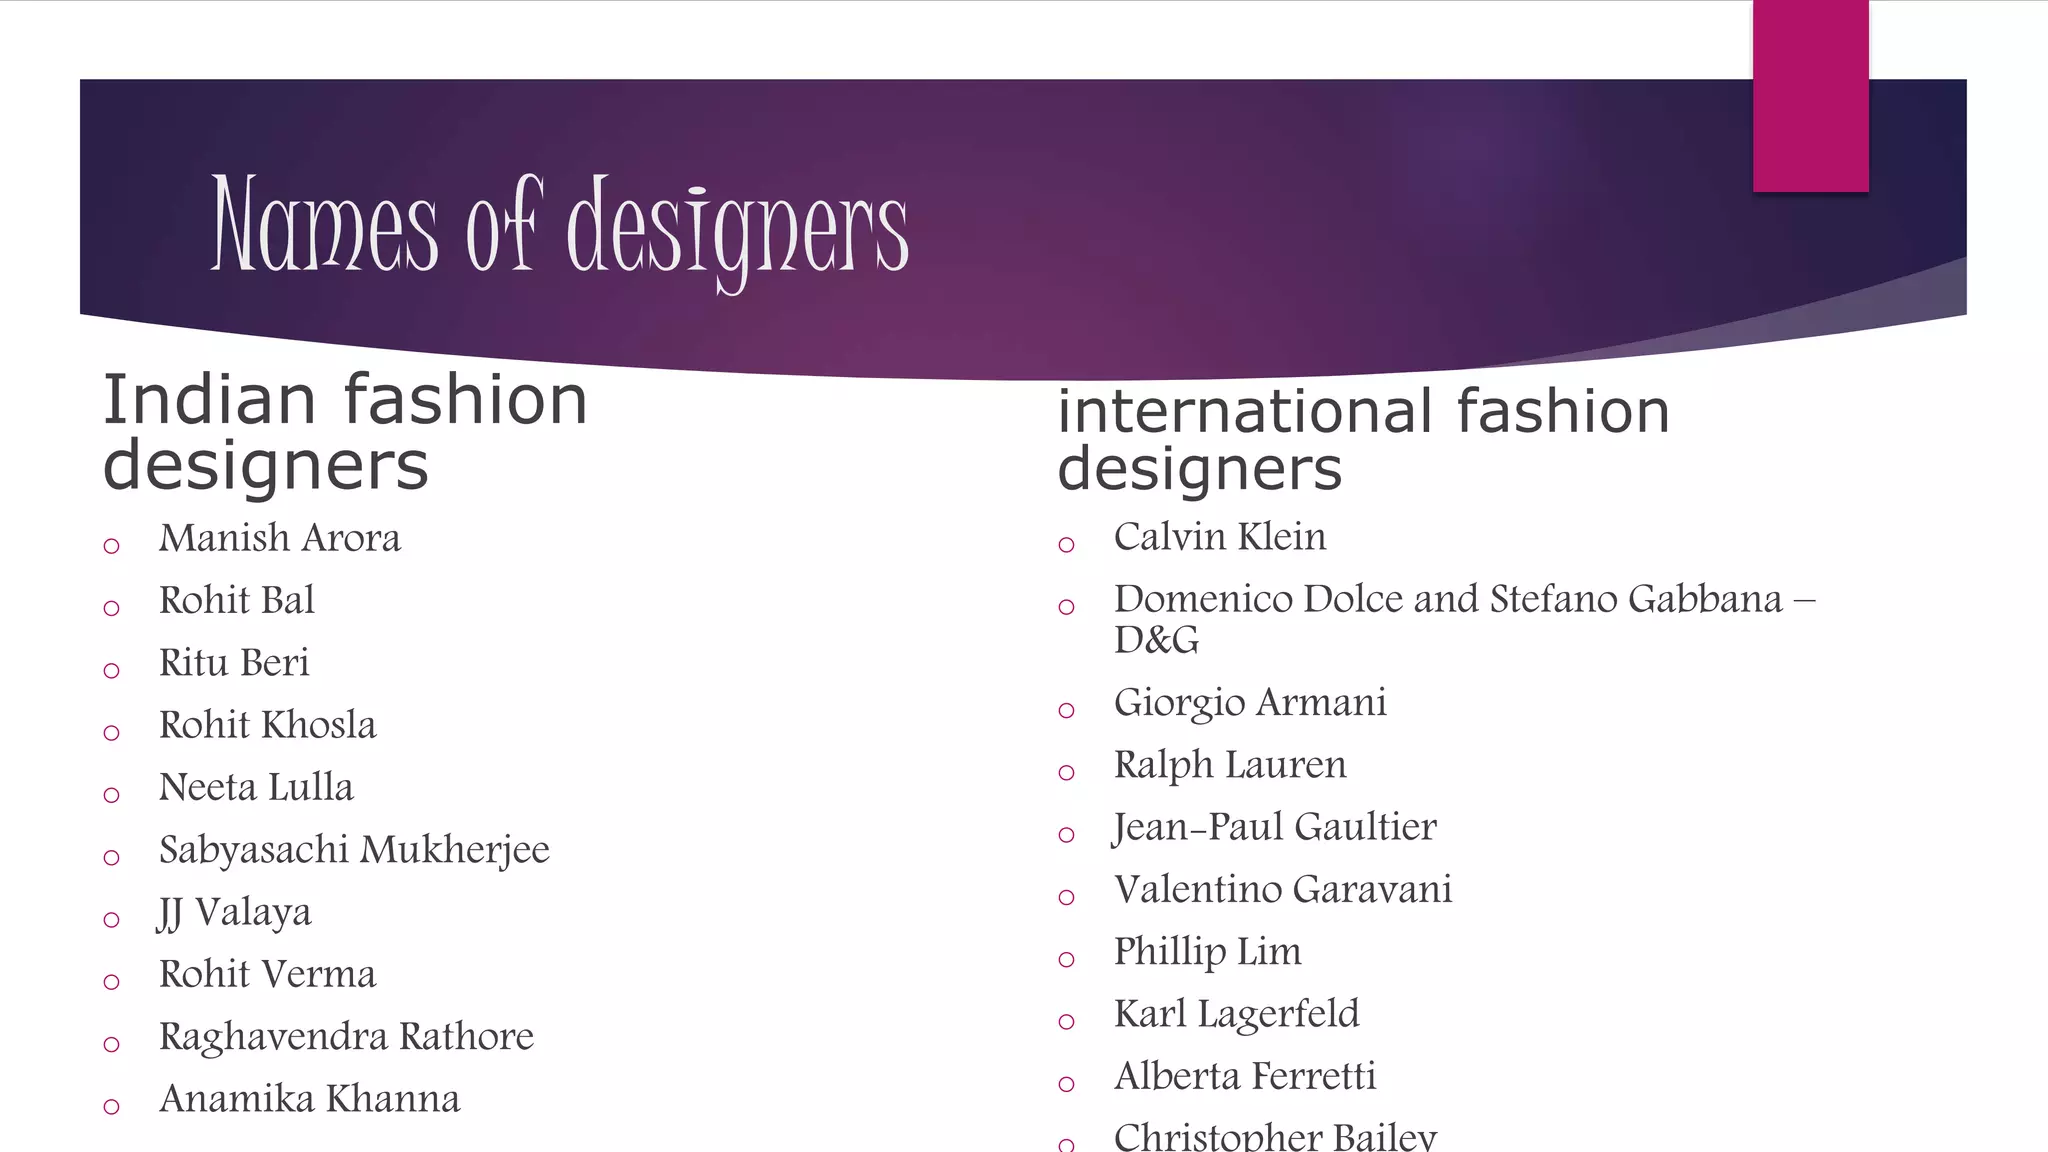Select the name 'Giorgio Armani'
Image resolution: width=2048 pixels, height=1152 pixels.
click(x=1250, y=703)
